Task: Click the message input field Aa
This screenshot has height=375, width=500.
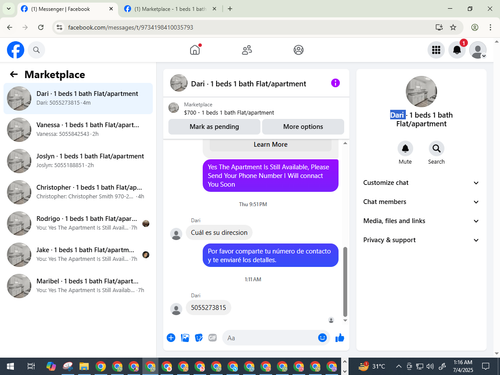Action: [270, 338]
